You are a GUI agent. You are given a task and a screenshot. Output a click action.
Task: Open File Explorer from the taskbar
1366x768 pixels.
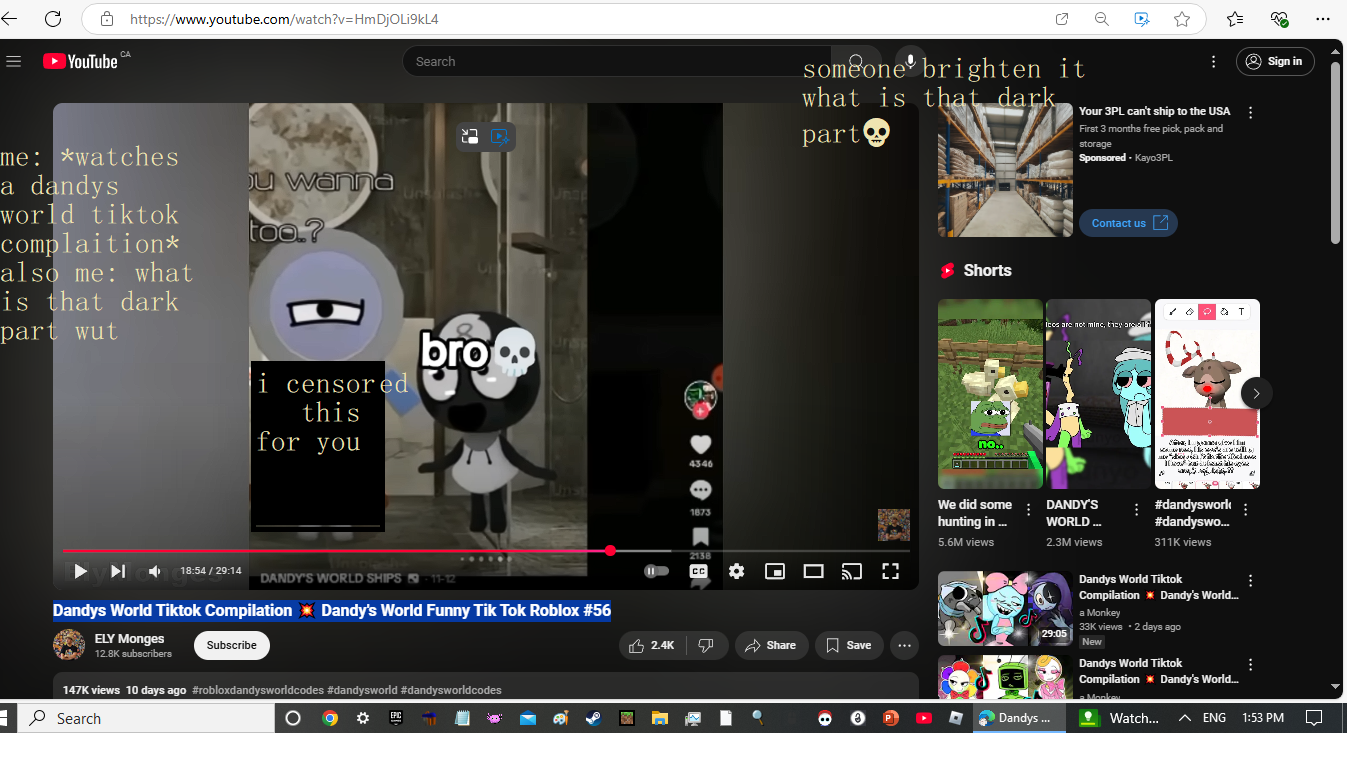tap(659, 718)
